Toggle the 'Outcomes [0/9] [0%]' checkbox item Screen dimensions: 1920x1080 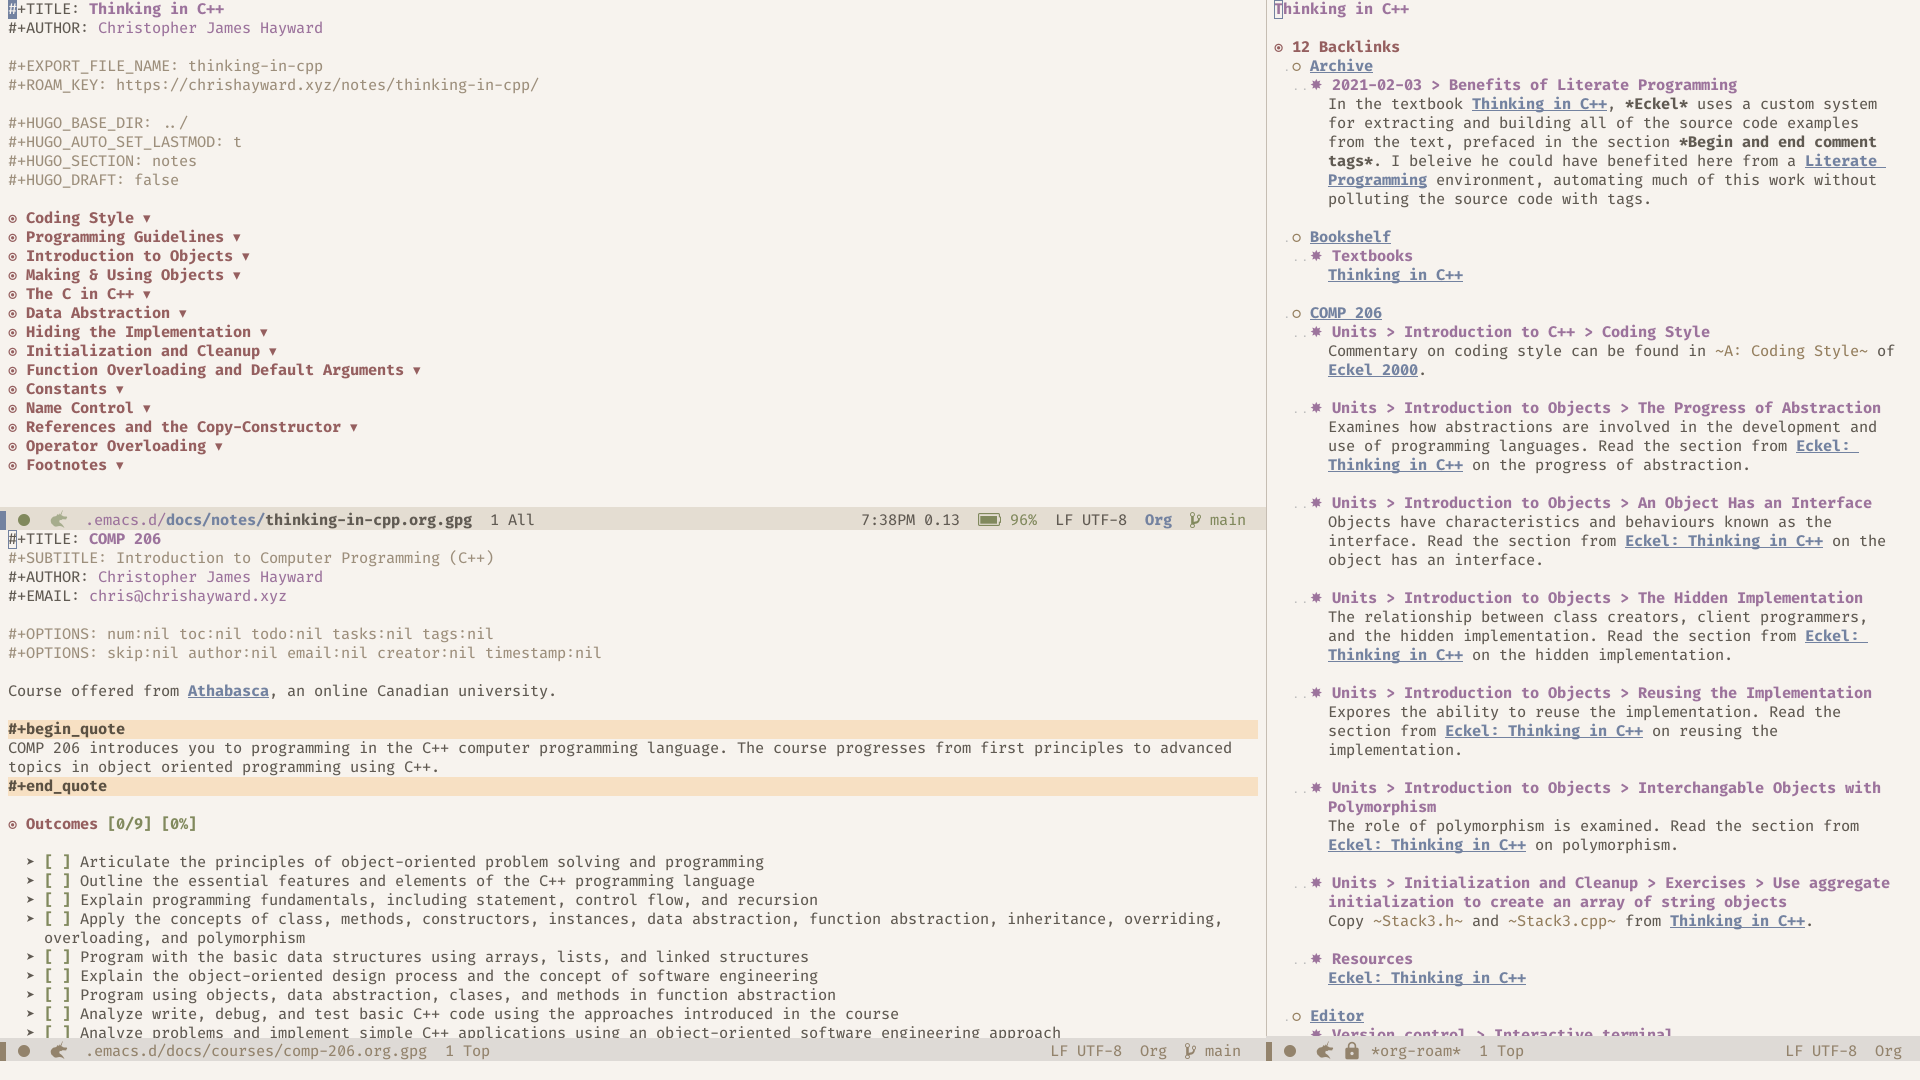tap(13, 823)
